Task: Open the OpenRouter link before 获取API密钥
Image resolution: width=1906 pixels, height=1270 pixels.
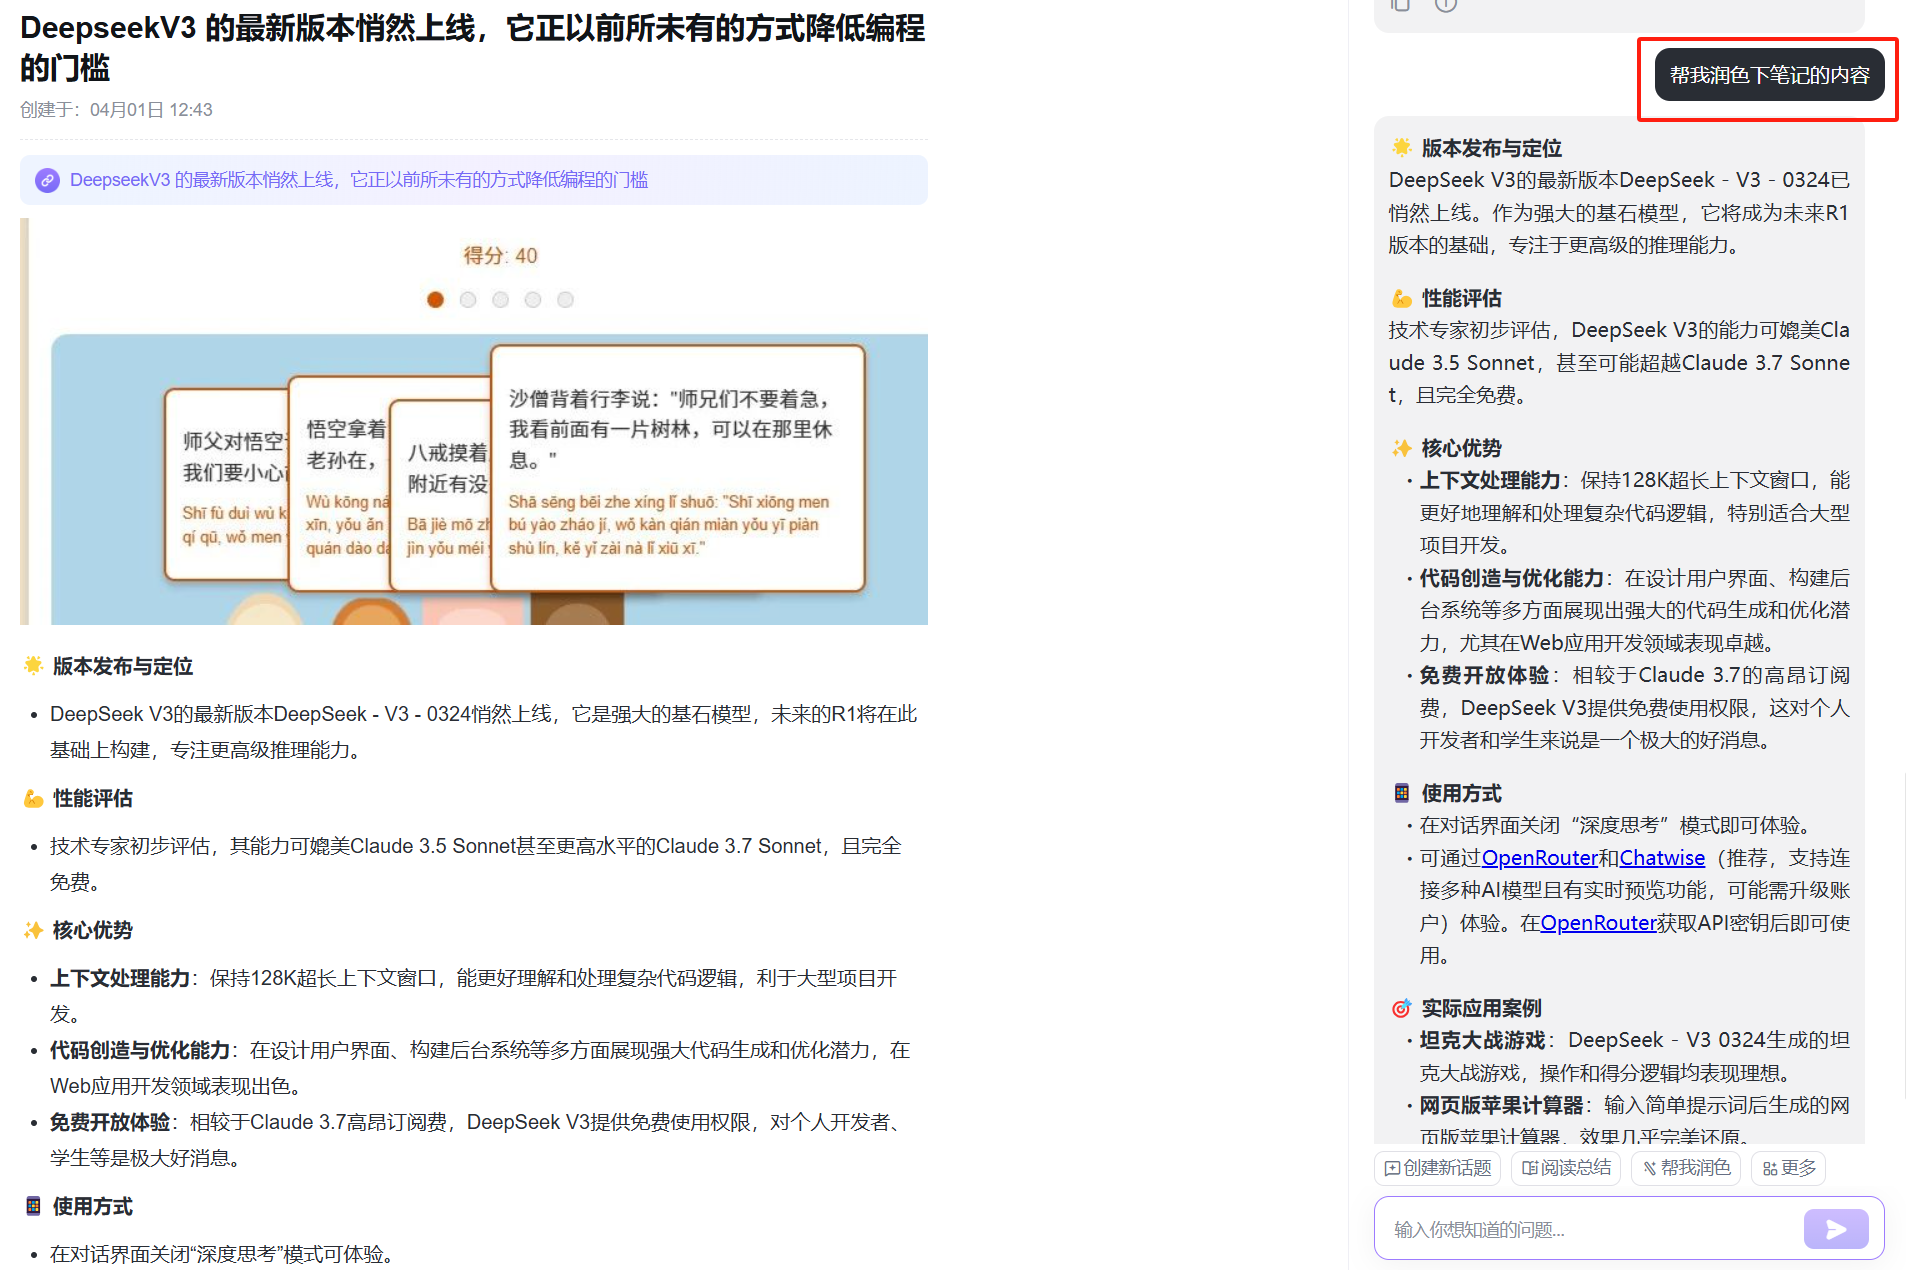Action: click(x=1598, y=923)
